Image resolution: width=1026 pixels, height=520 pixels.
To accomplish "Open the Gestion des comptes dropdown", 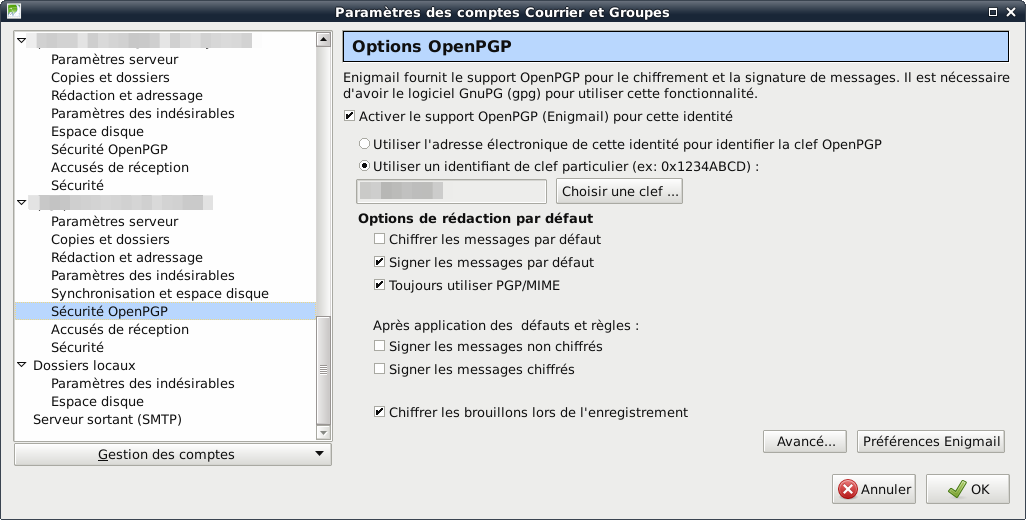I will coord(173,455).
